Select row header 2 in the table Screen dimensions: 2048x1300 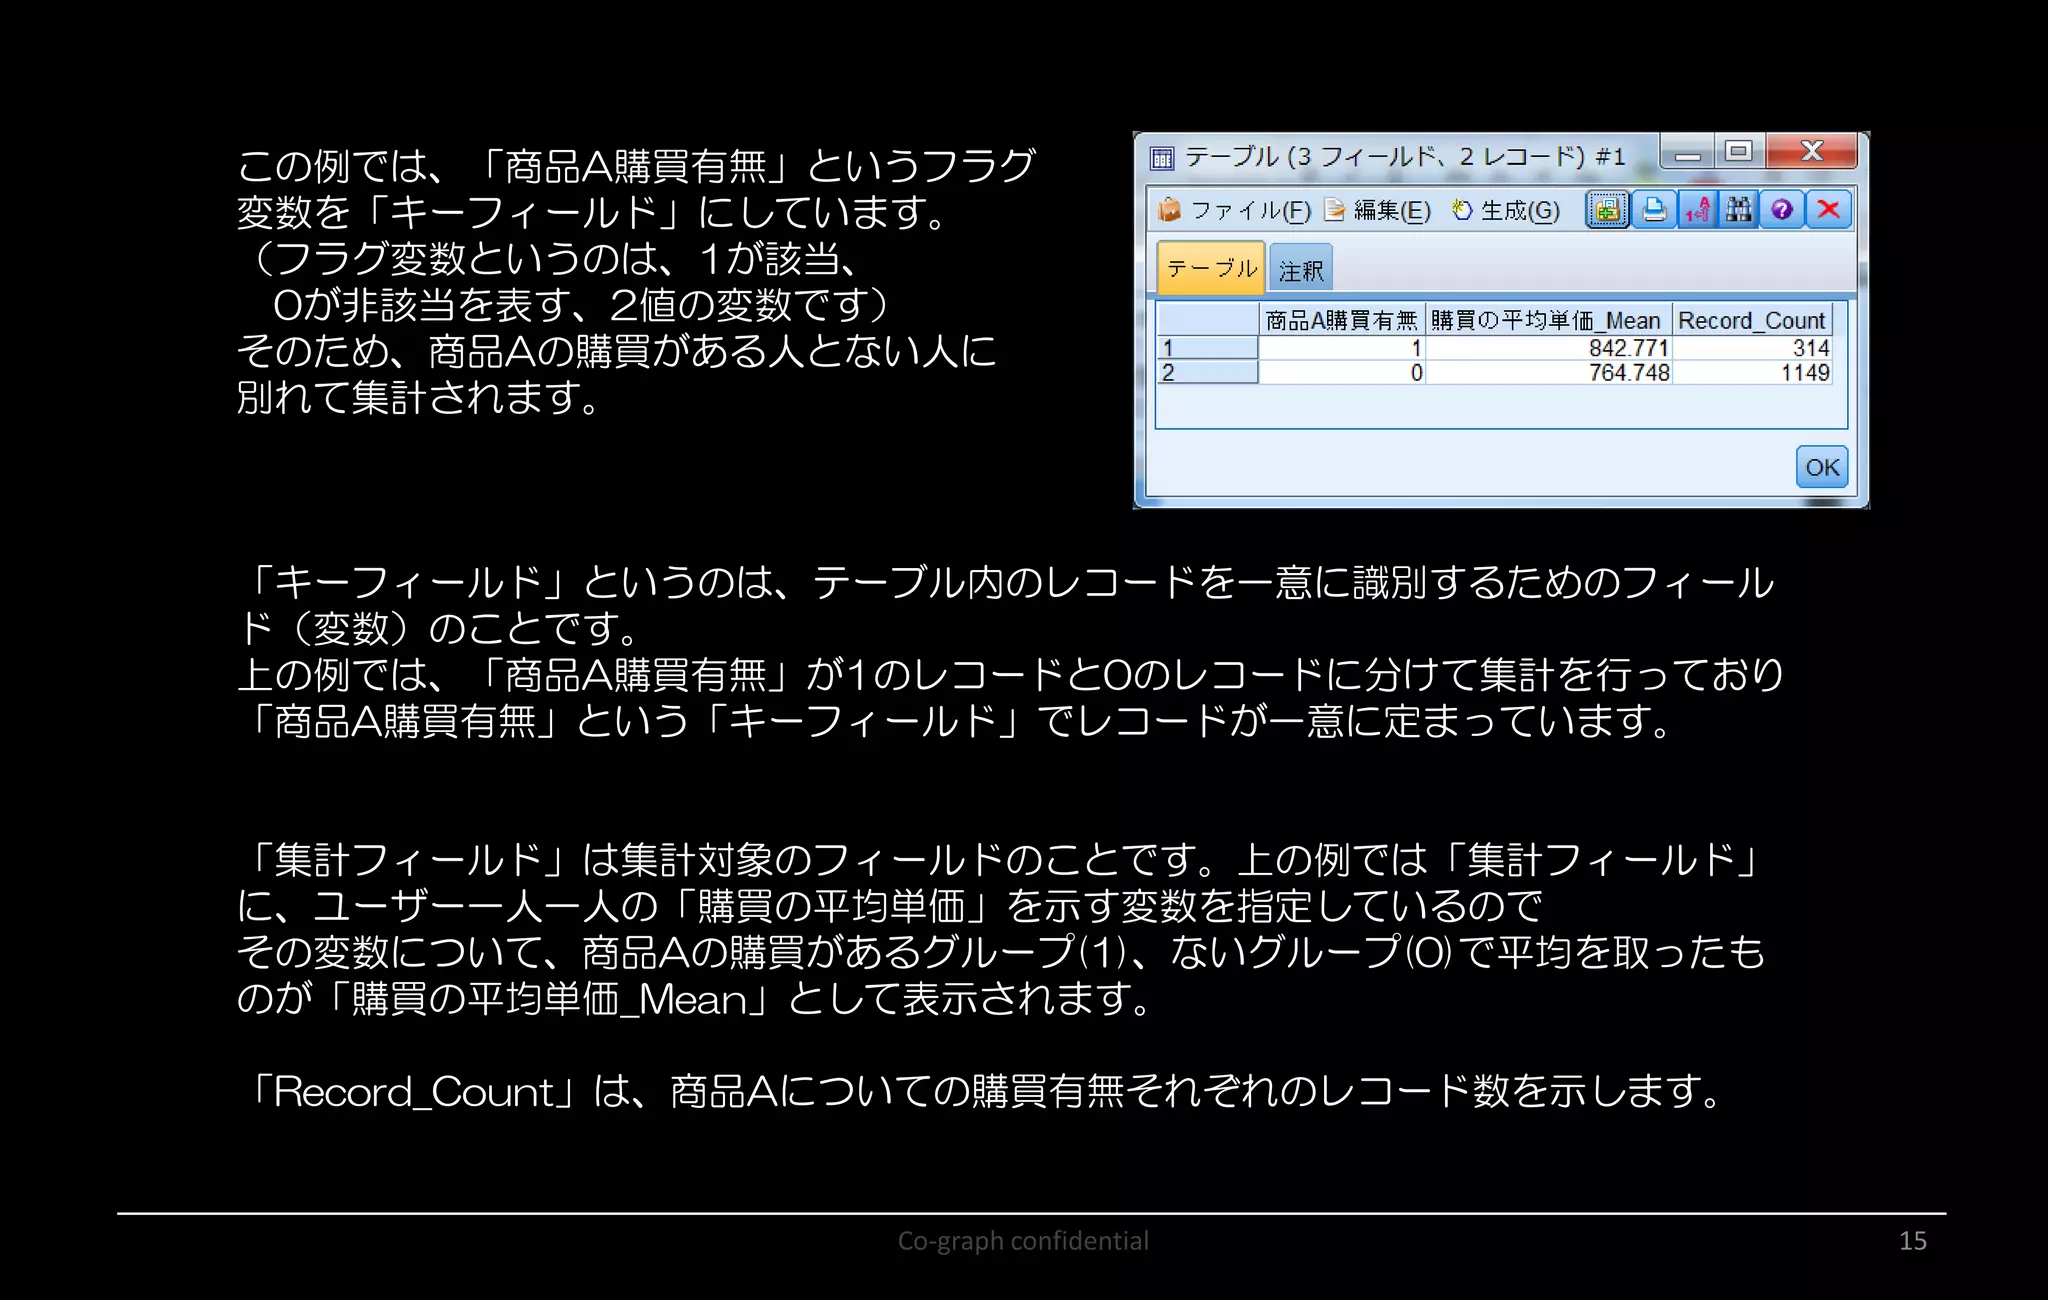(x=1207, y=372)
